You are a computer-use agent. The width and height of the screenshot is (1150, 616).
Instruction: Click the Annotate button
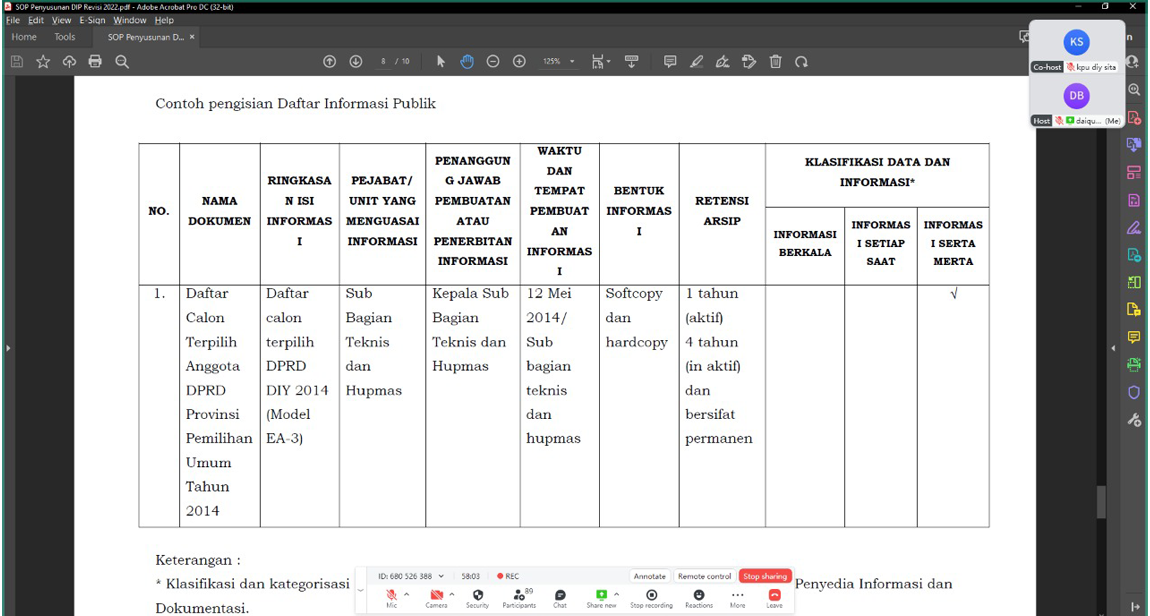click(649, 576)
